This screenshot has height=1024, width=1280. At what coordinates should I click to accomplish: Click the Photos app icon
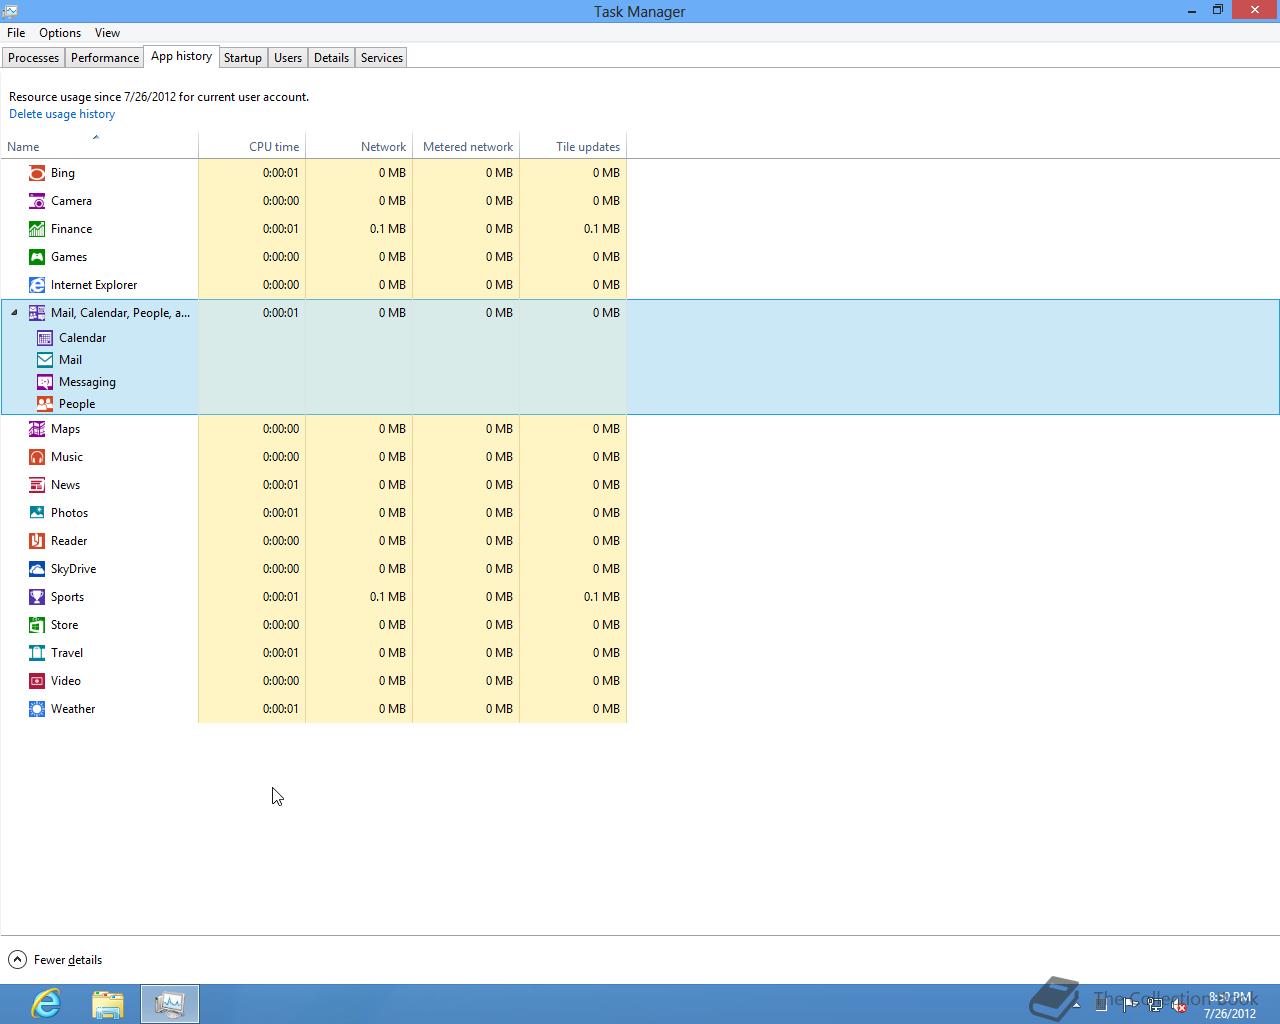click(x=37, y=513)
